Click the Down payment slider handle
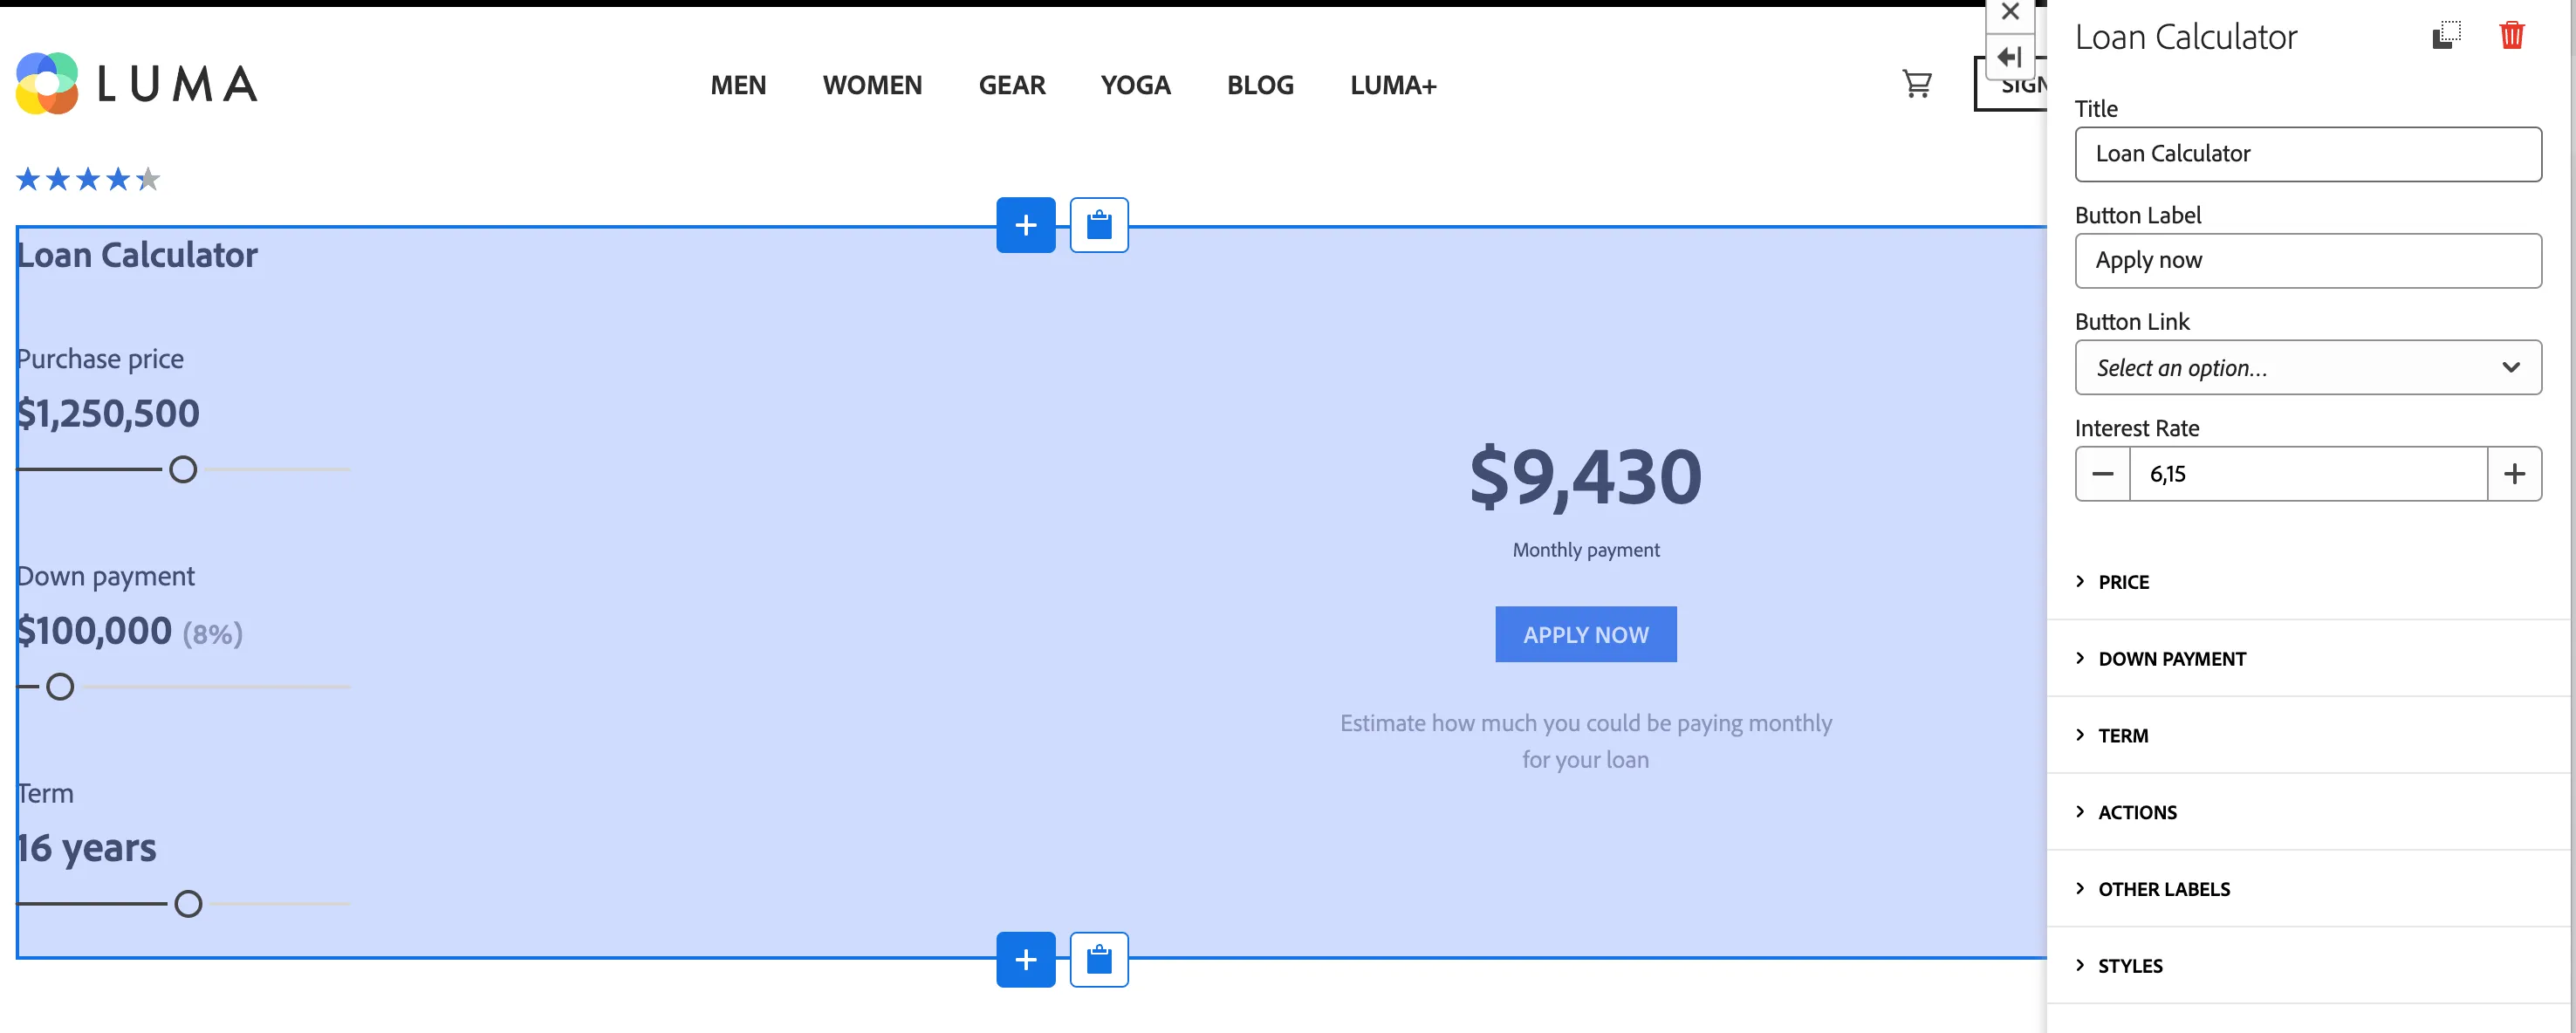 (60, 687)
